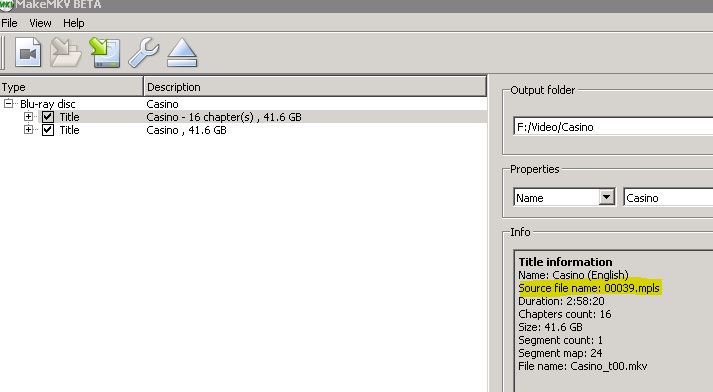Click the 'Size: 41.6 GB' info line
Image resolution: width=713 pixels, height=392 pixels.
(x=550, y=327)
